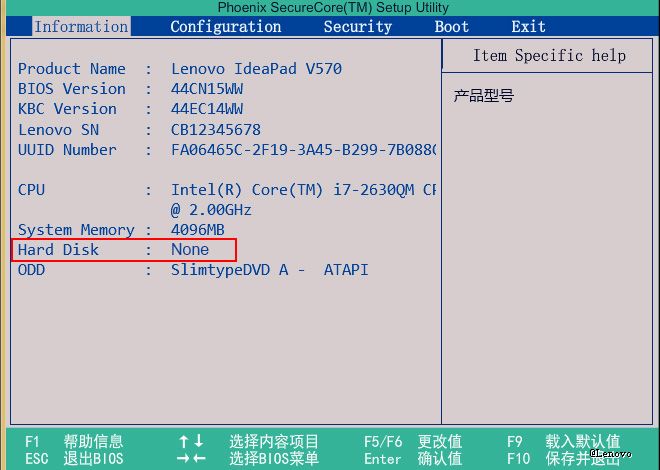The image size is (660, 470).
Task: Select the Information tab
Action: (81, 27)
